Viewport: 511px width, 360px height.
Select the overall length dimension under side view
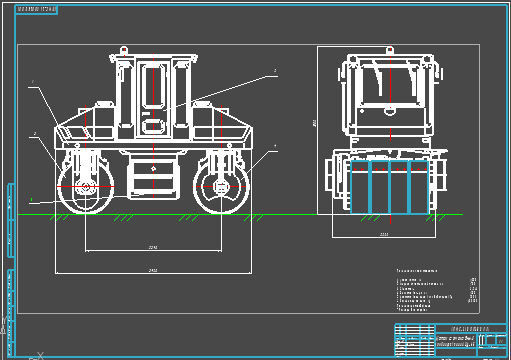[x=153, y=271]
